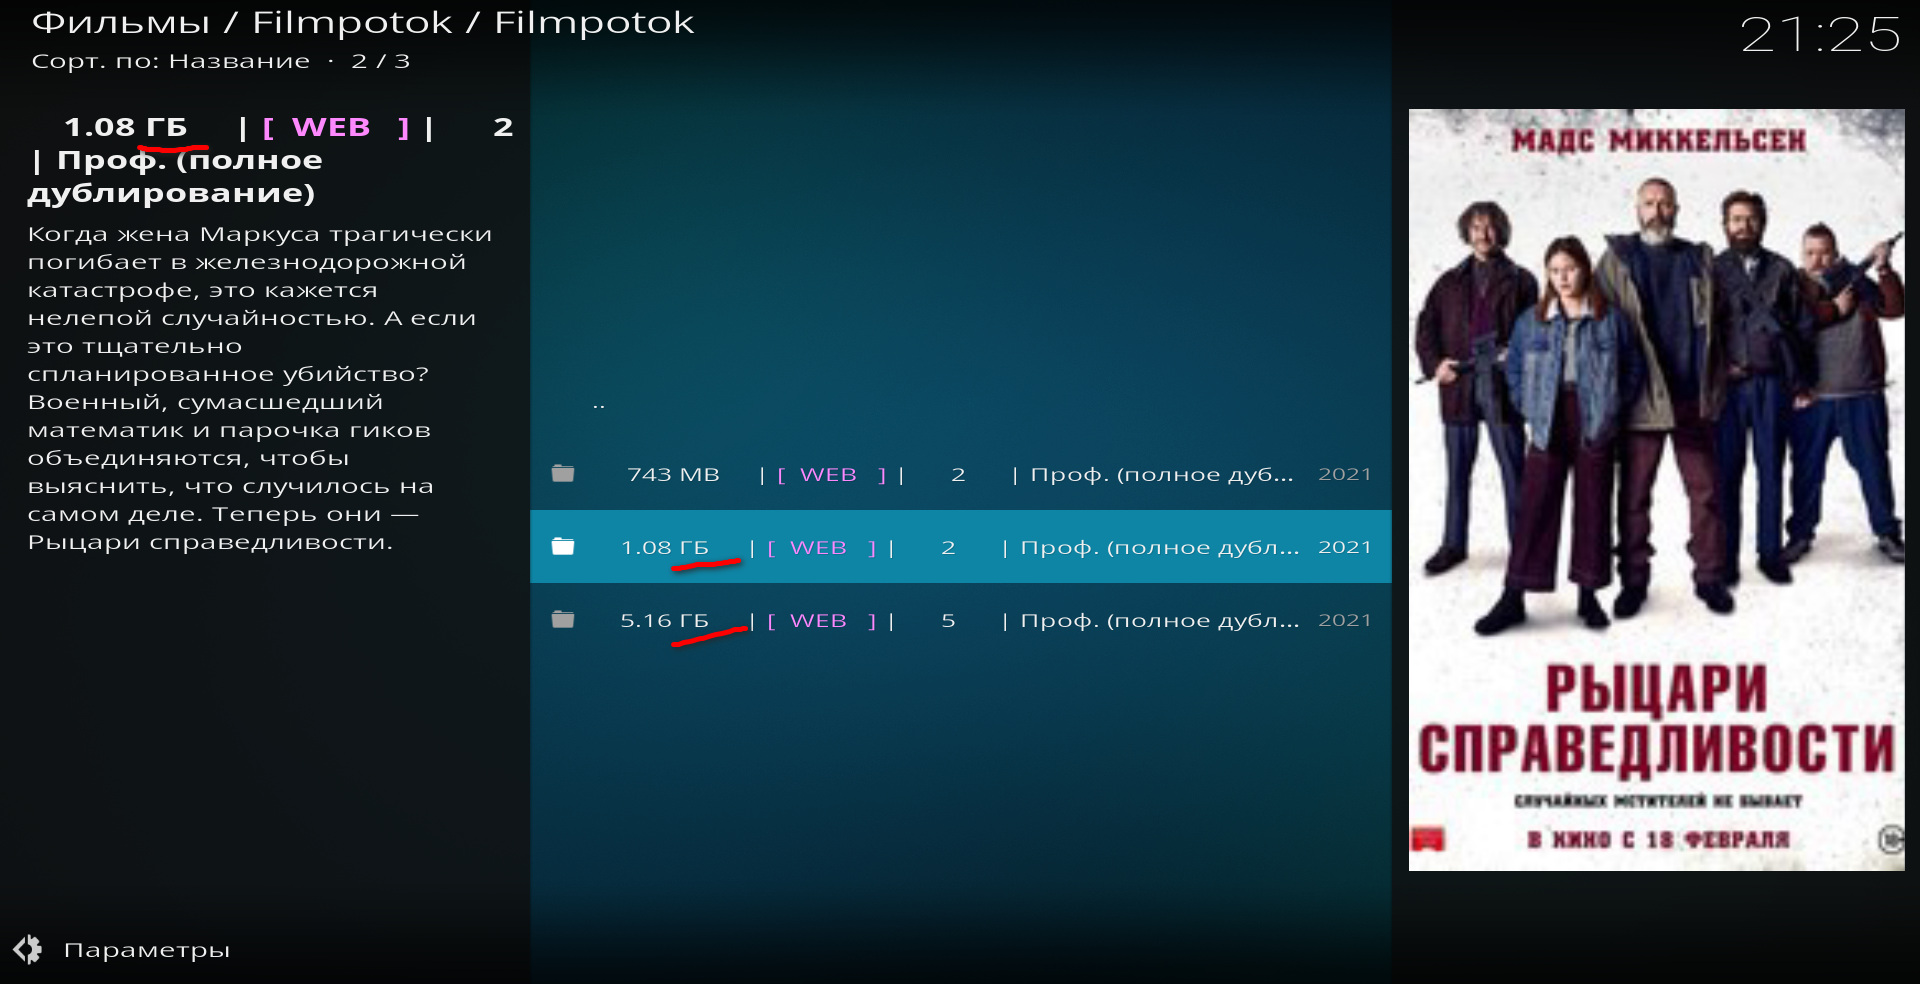
Task: Select the highlighted 1.08 ГБ size in list
Action: coord(664,548)
